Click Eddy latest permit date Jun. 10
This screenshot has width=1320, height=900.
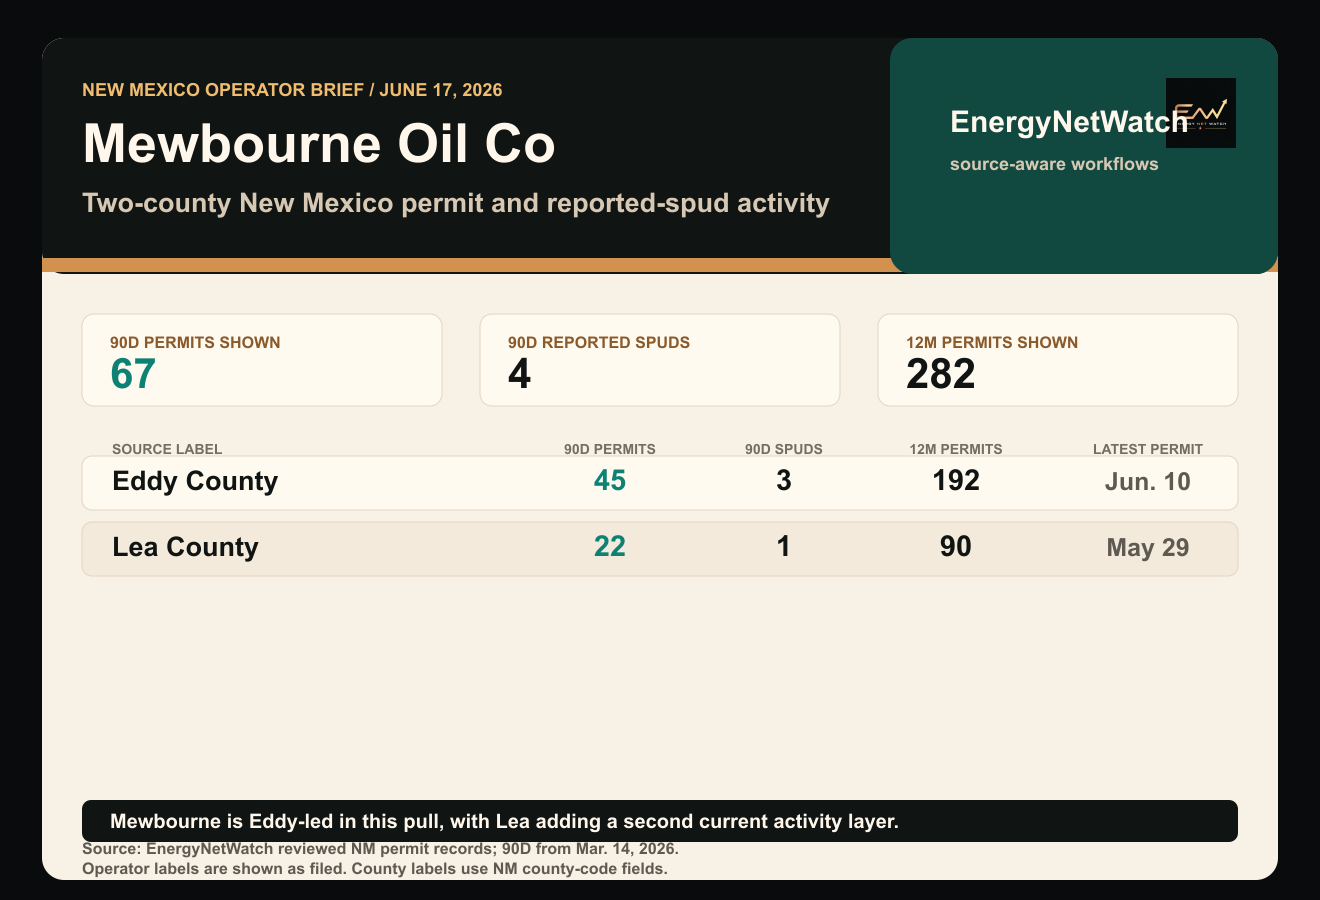point(1148,482)
